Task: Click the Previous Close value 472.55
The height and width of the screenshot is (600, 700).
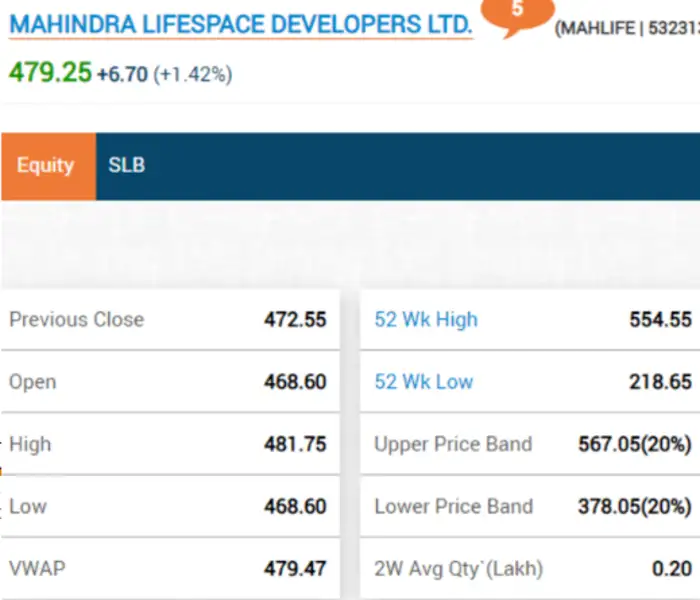Action: point(295,320)
